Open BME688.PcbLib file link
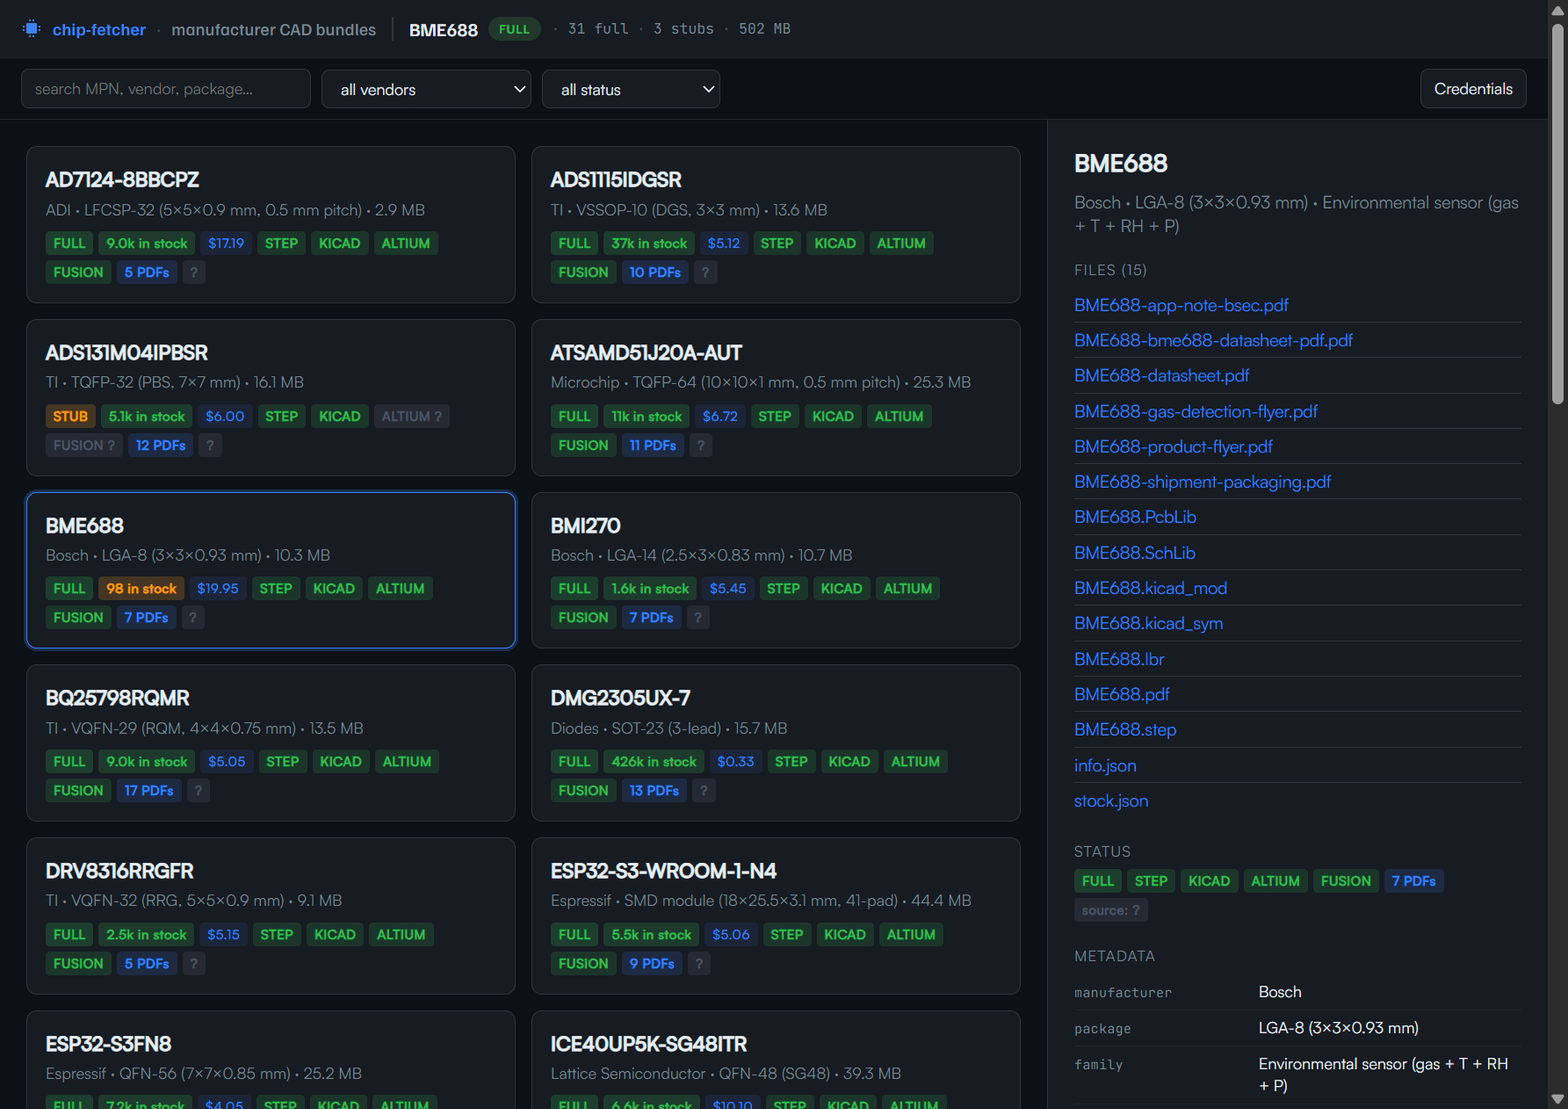Viewport: 1568px width, 1109px height. click(1135, 517)
